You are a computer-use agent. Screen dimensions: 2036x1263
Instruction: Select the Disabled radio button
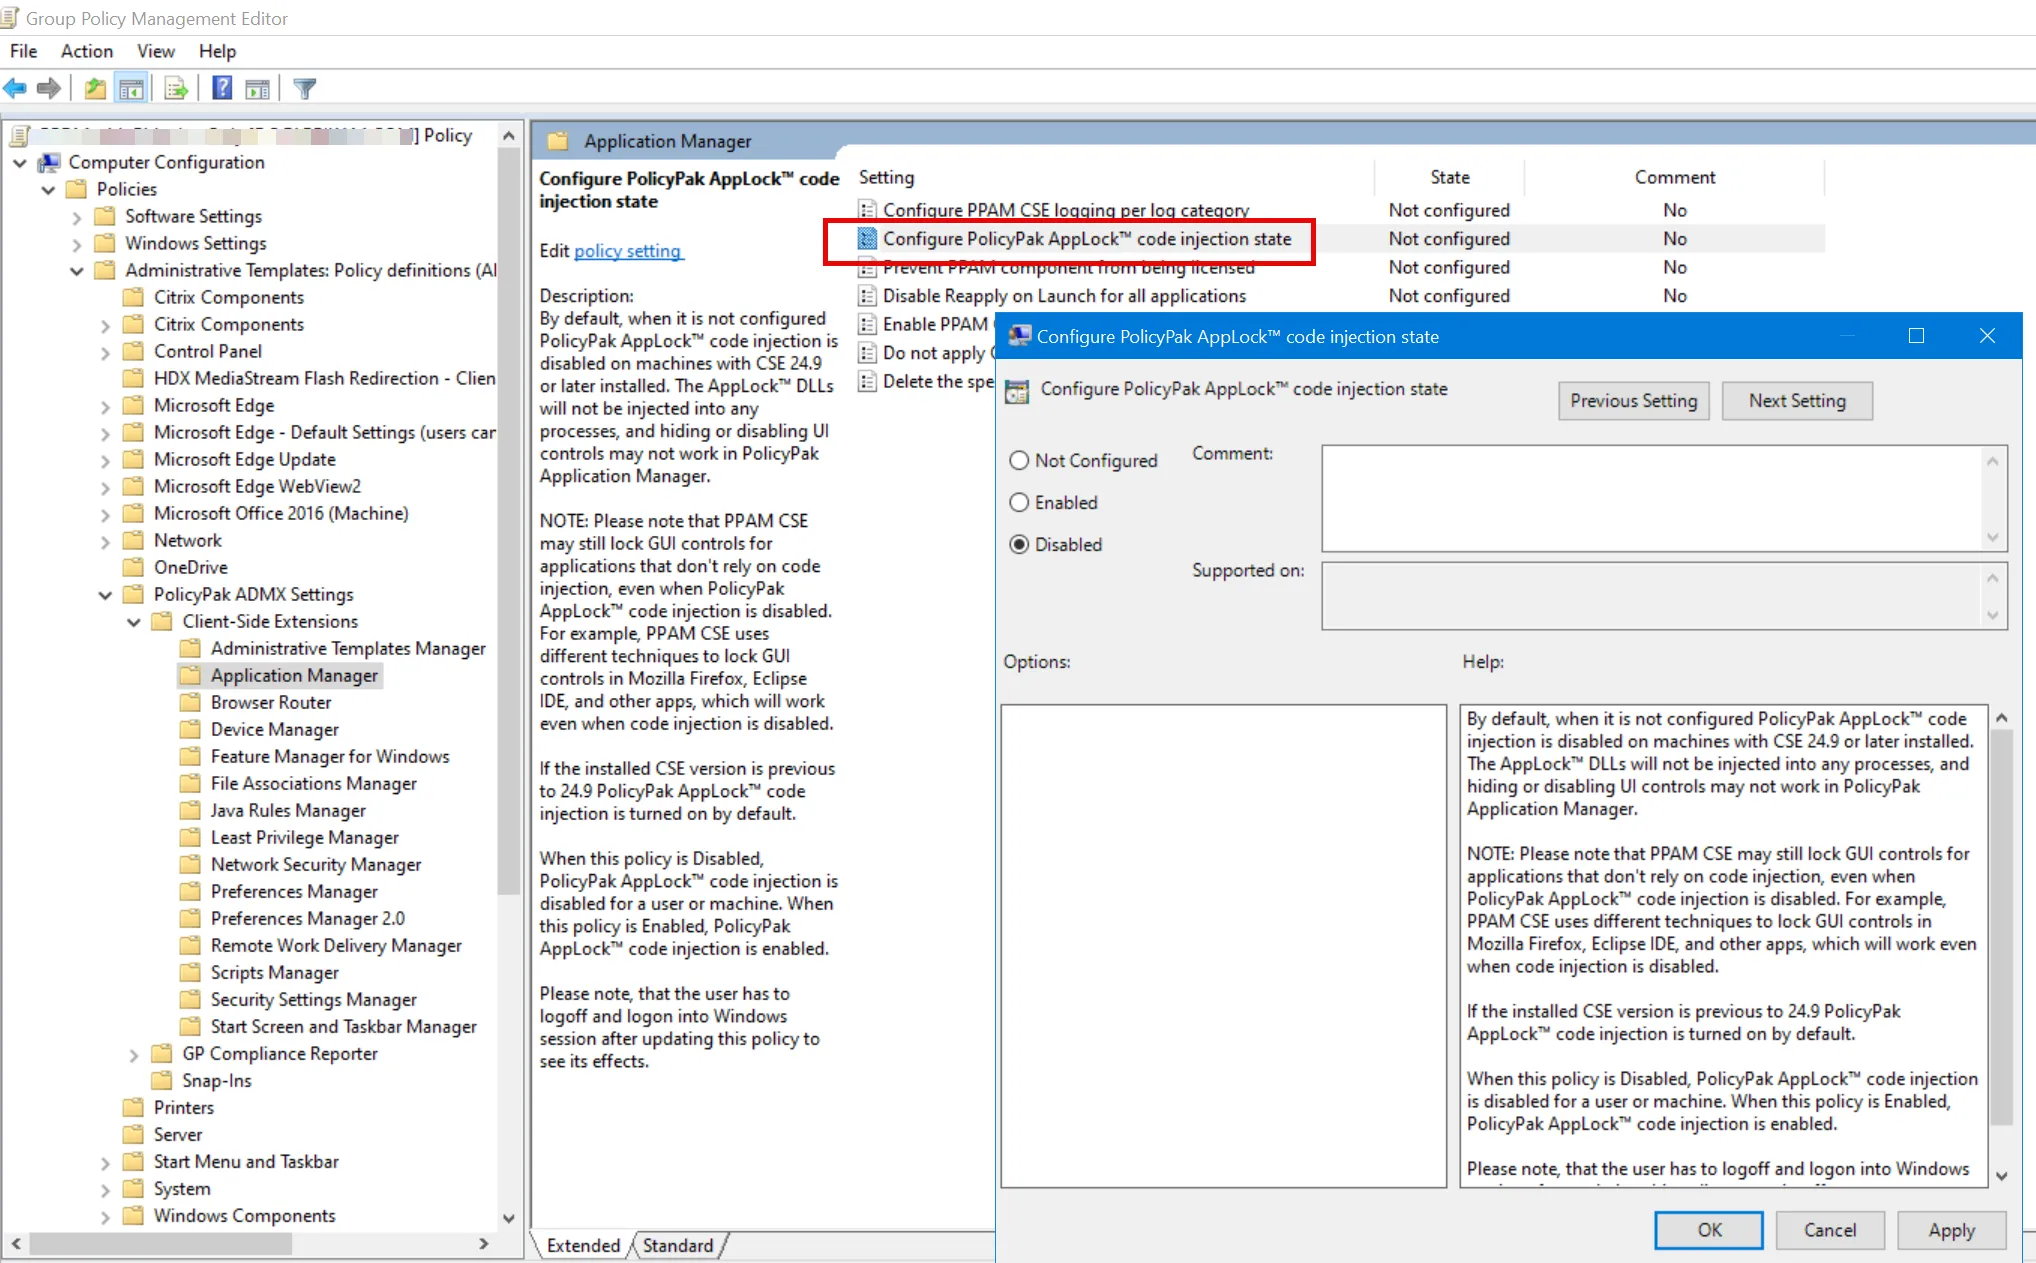[x=1019, y=545]
